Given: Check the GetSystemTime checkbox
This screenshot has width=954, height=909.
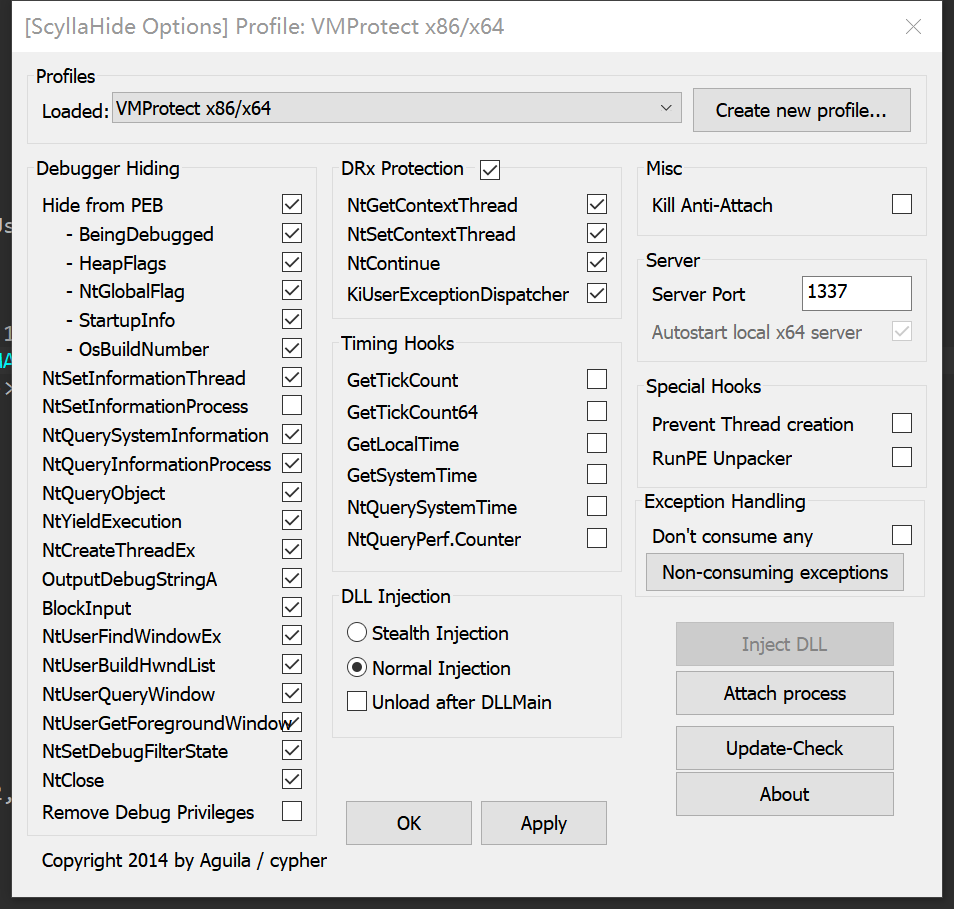Looking at the screenshot, I should [597, 474].
